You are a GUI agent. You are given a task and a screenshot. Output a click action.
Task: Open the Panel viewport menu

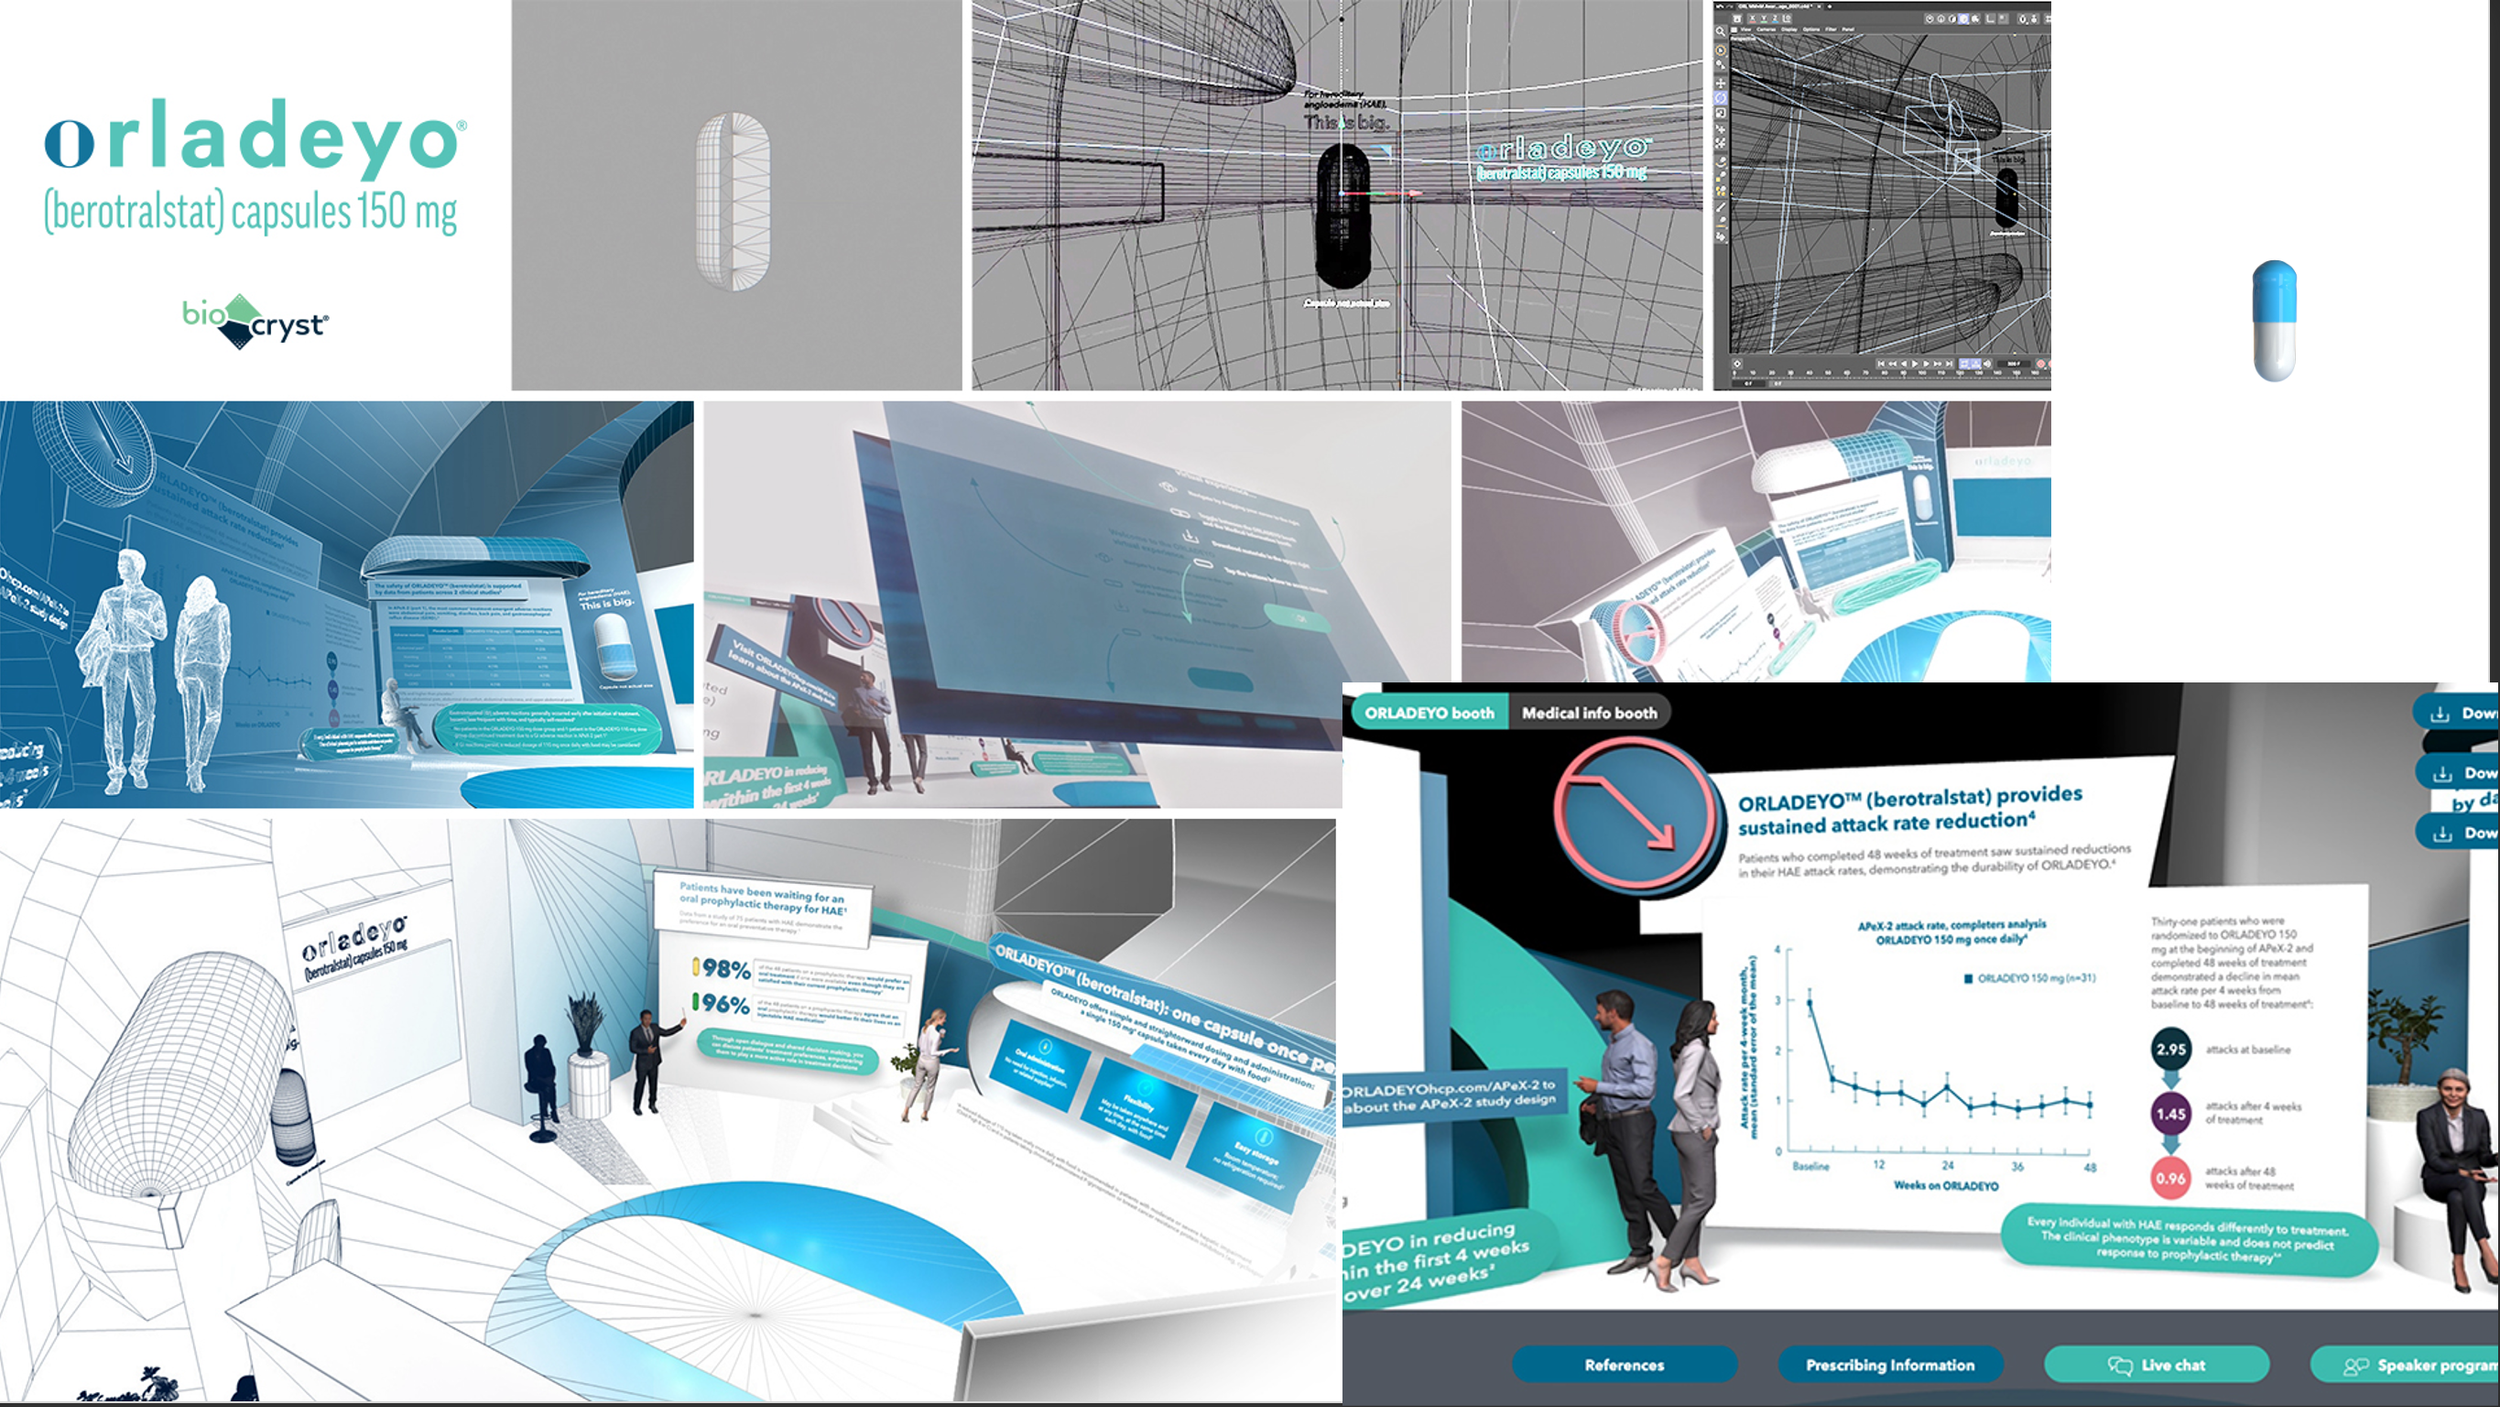pos(1848,30)
